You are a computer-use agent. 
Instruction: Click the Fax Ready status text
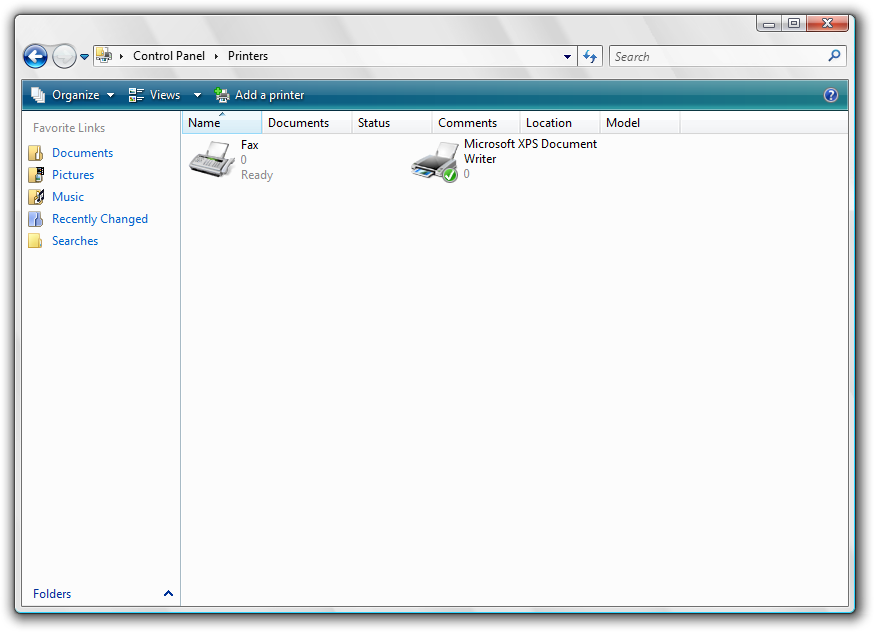pos(257,175)
